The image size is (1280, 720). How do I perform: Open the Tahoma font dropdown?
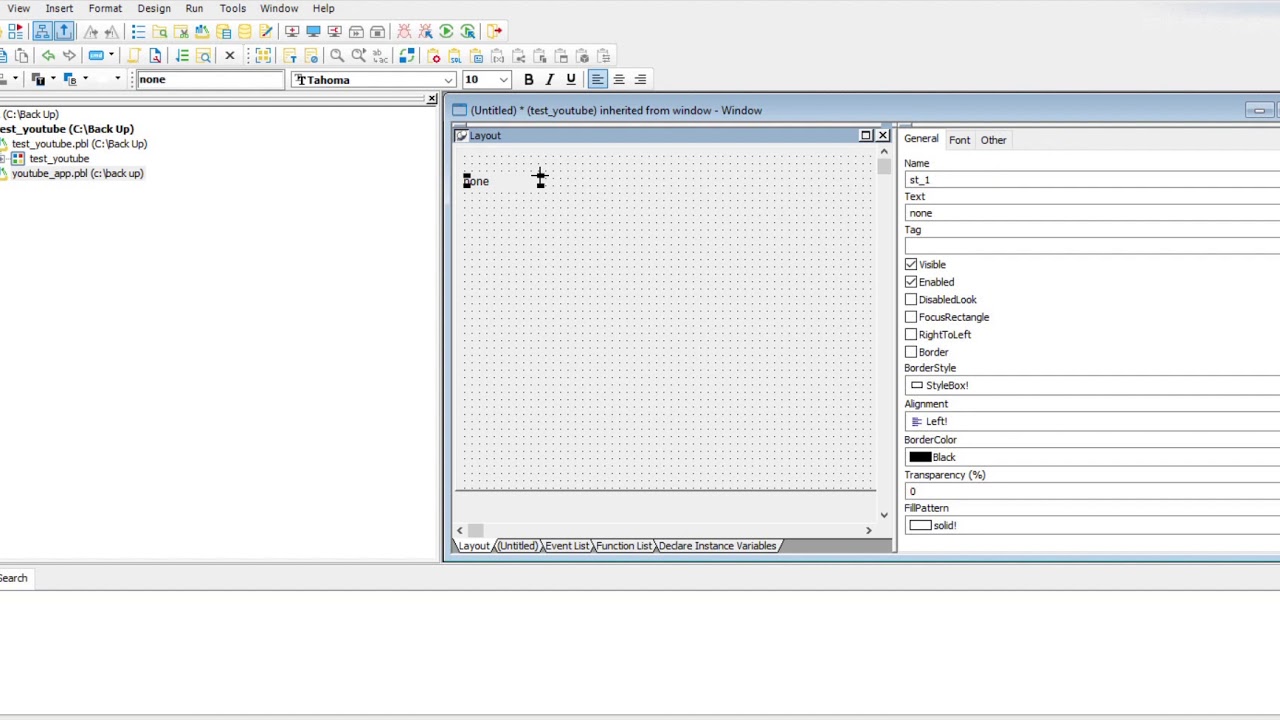[x=449, y=80]
